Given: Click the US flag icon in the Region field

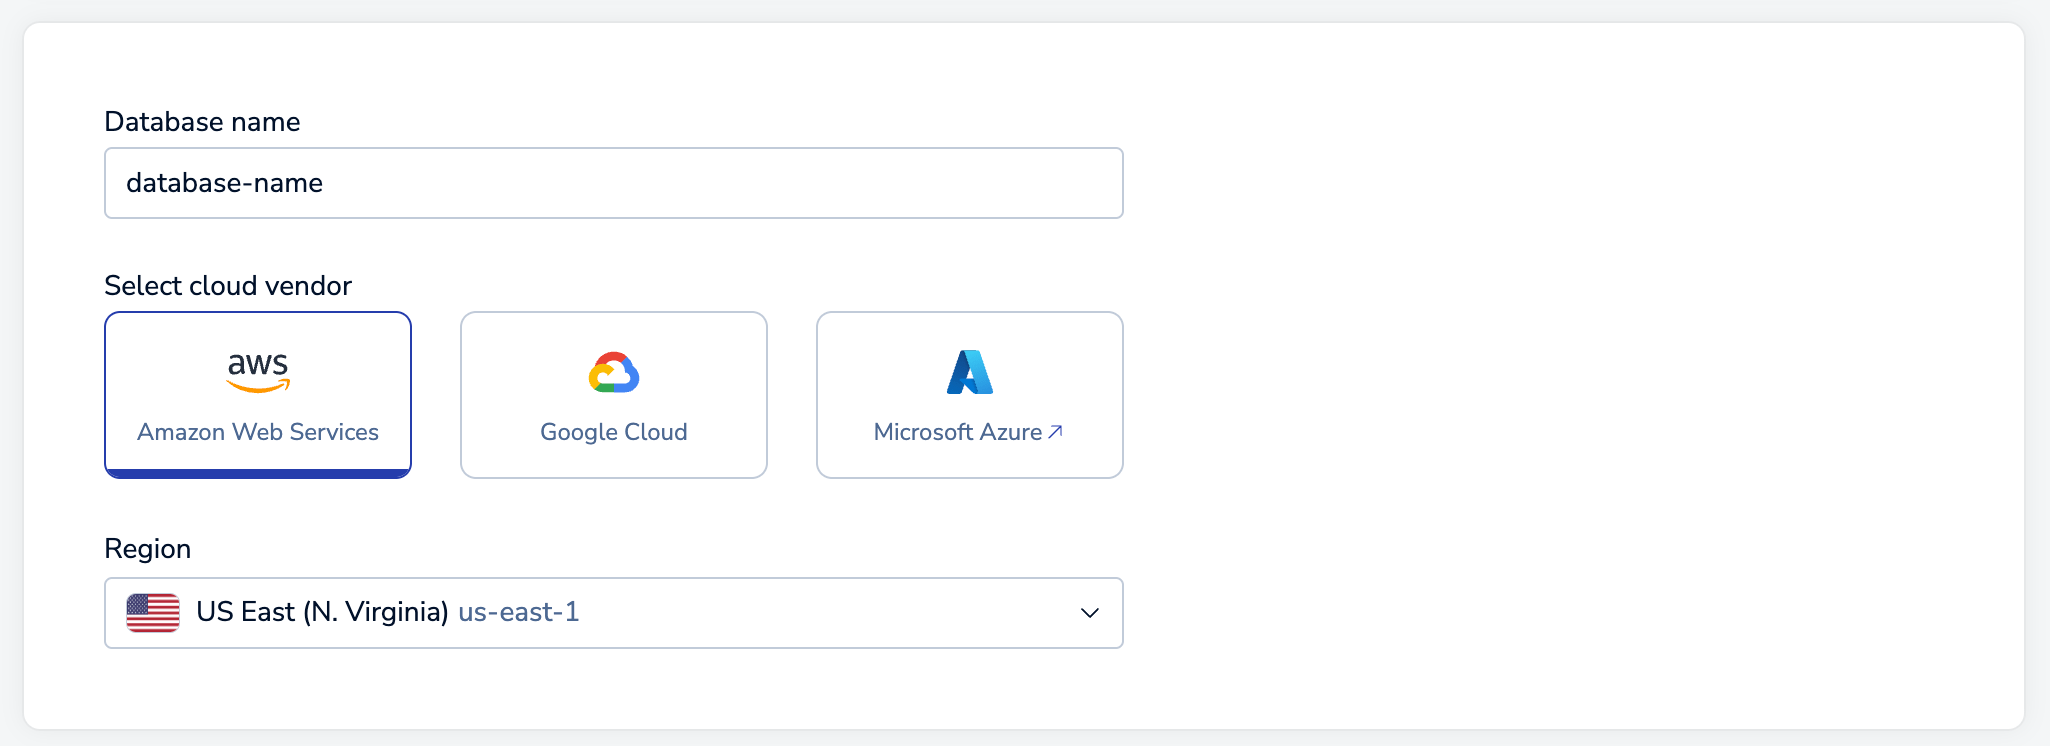Looking at the screenshot, I should click(153, 613).
